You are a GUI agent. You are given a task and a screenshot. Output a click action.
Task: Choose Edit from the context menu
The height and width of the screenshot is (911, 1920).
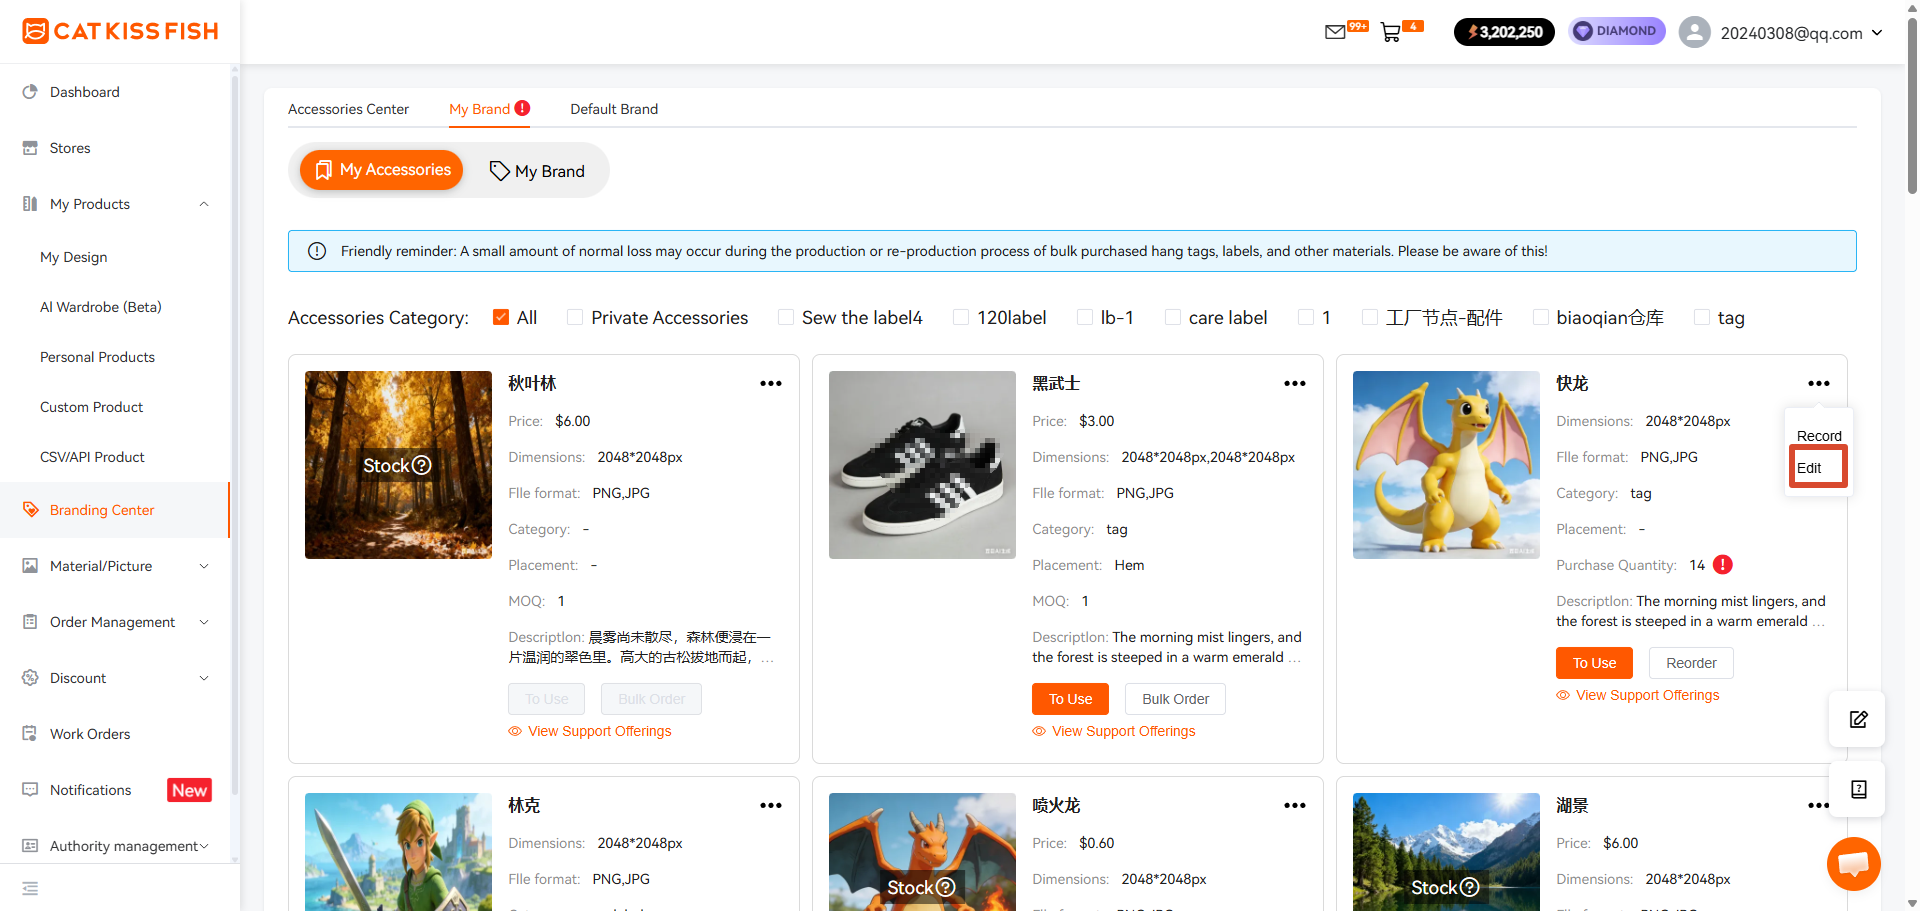click(1809, 468)
